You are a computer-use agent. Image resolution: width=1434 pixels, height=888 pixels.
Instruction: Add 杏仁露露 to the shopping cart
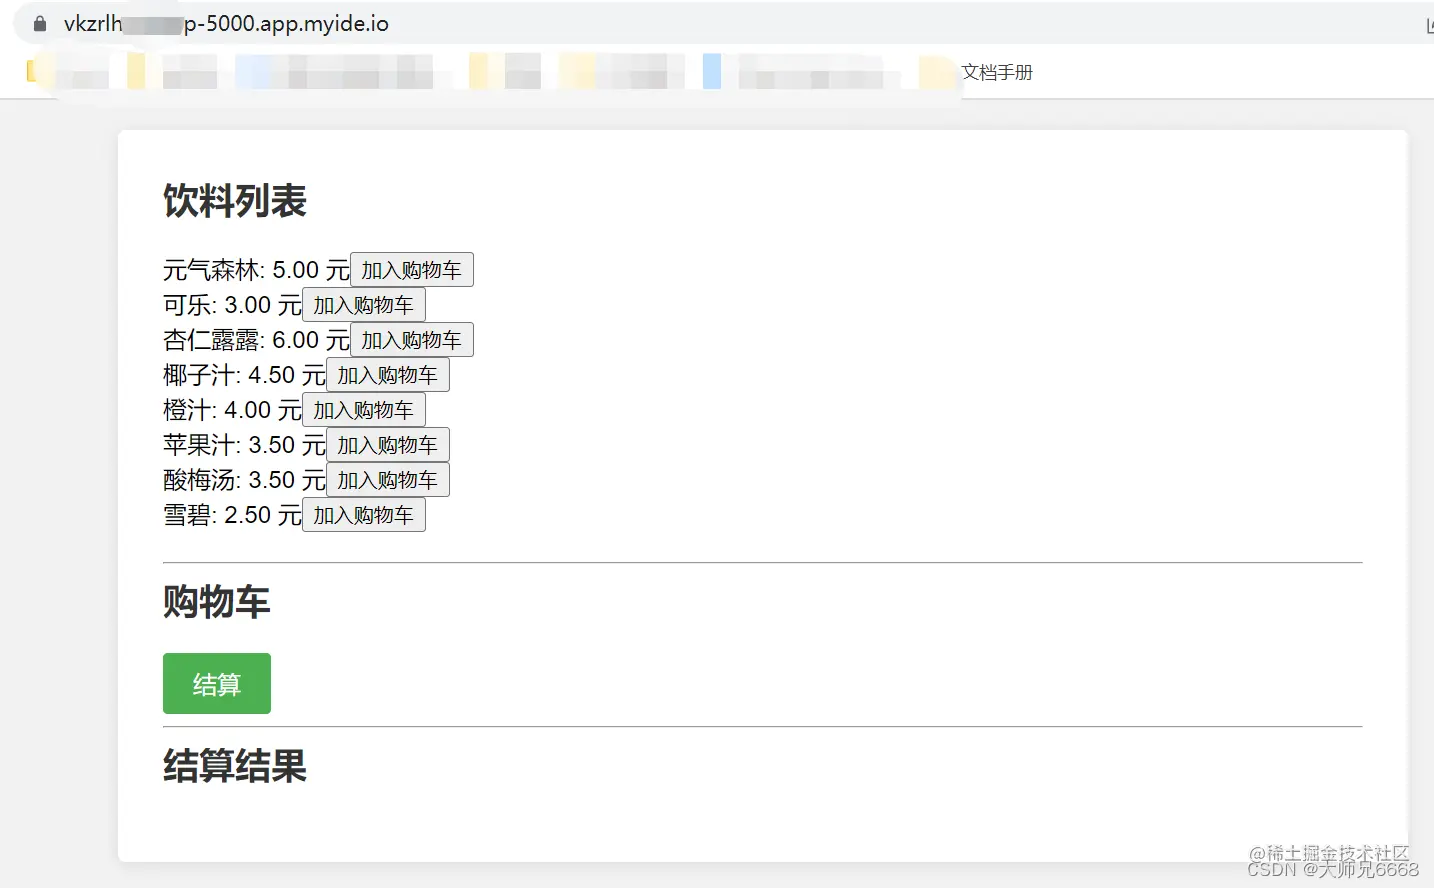pyautogui.click(x=411, y=339)
